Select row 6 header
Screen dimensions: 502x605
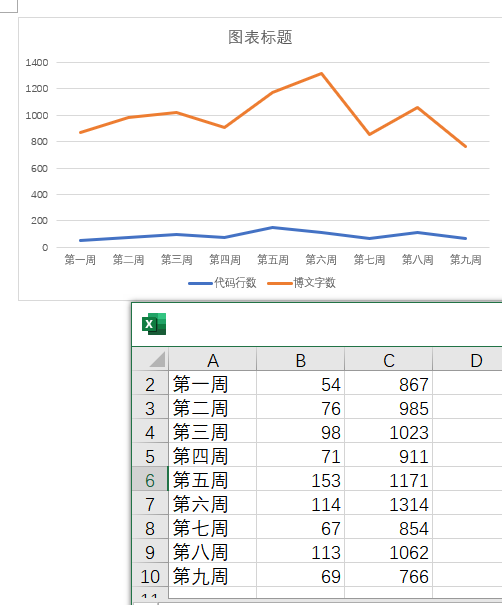(150, 479)
